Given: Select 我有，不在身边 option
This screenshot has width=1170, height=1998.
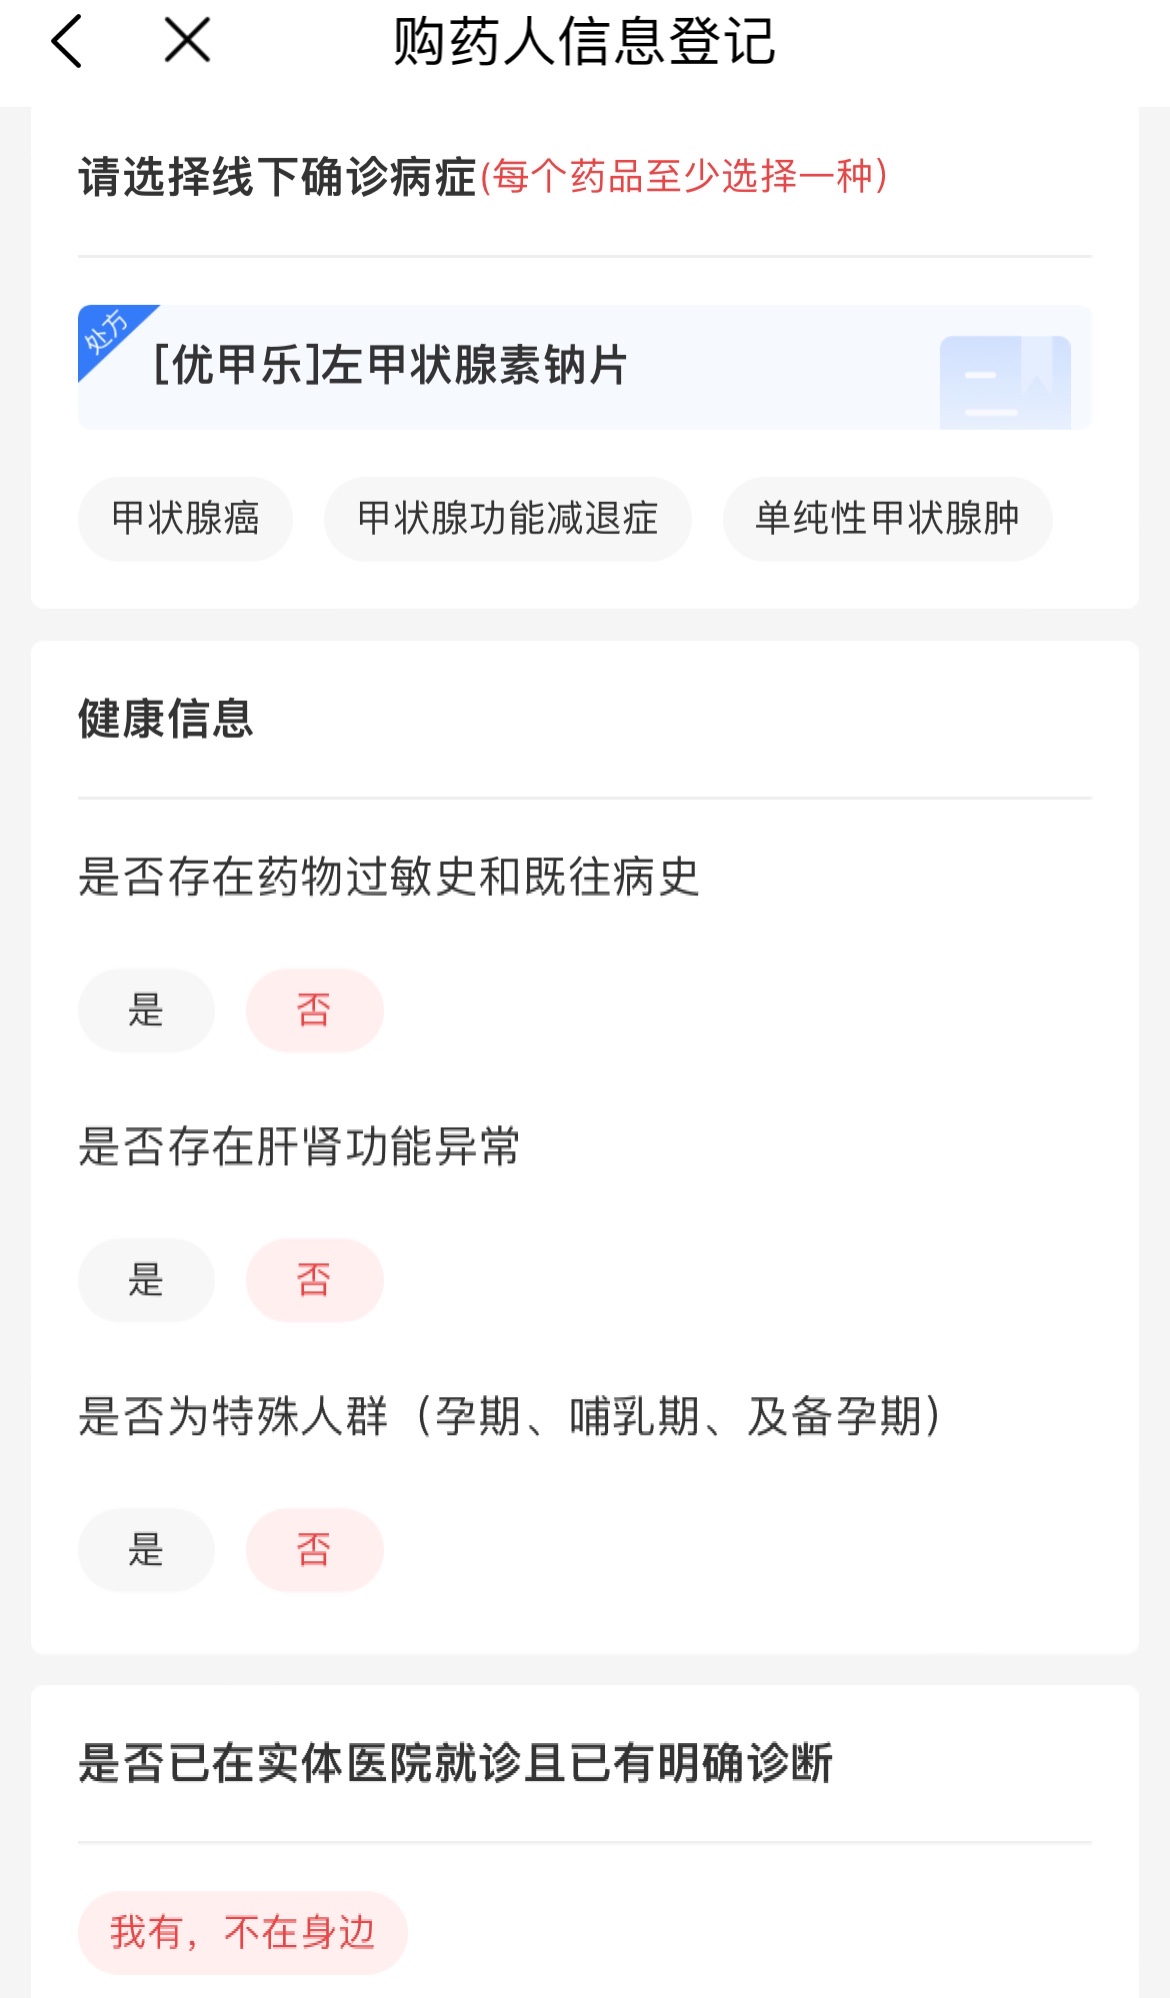Looking at the screenshot, I should (242, 1932).
